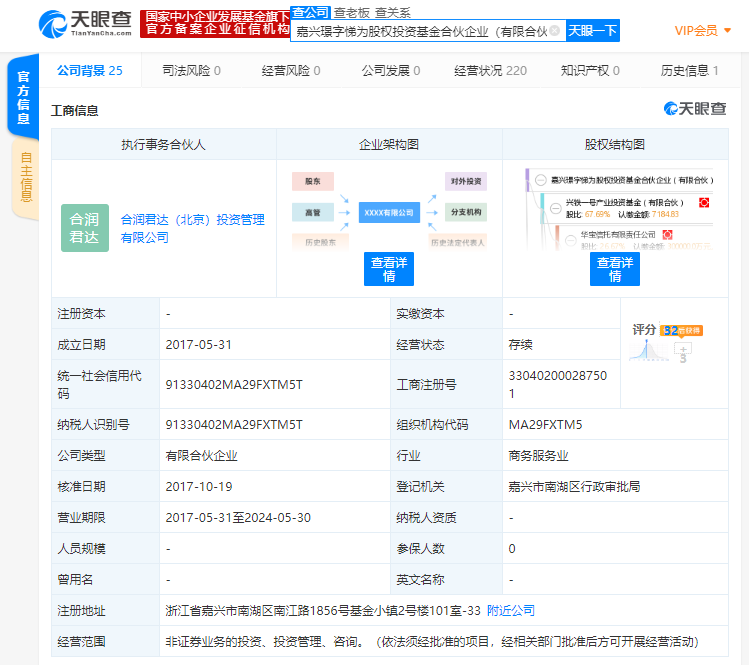
Task: Open the 经营状况 220 tab
Action: [490, 71]
